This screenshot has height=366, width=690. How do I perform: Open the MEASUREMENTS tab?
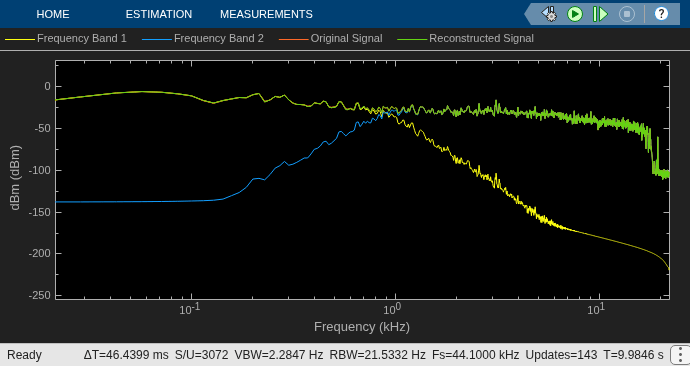[266, 14]
